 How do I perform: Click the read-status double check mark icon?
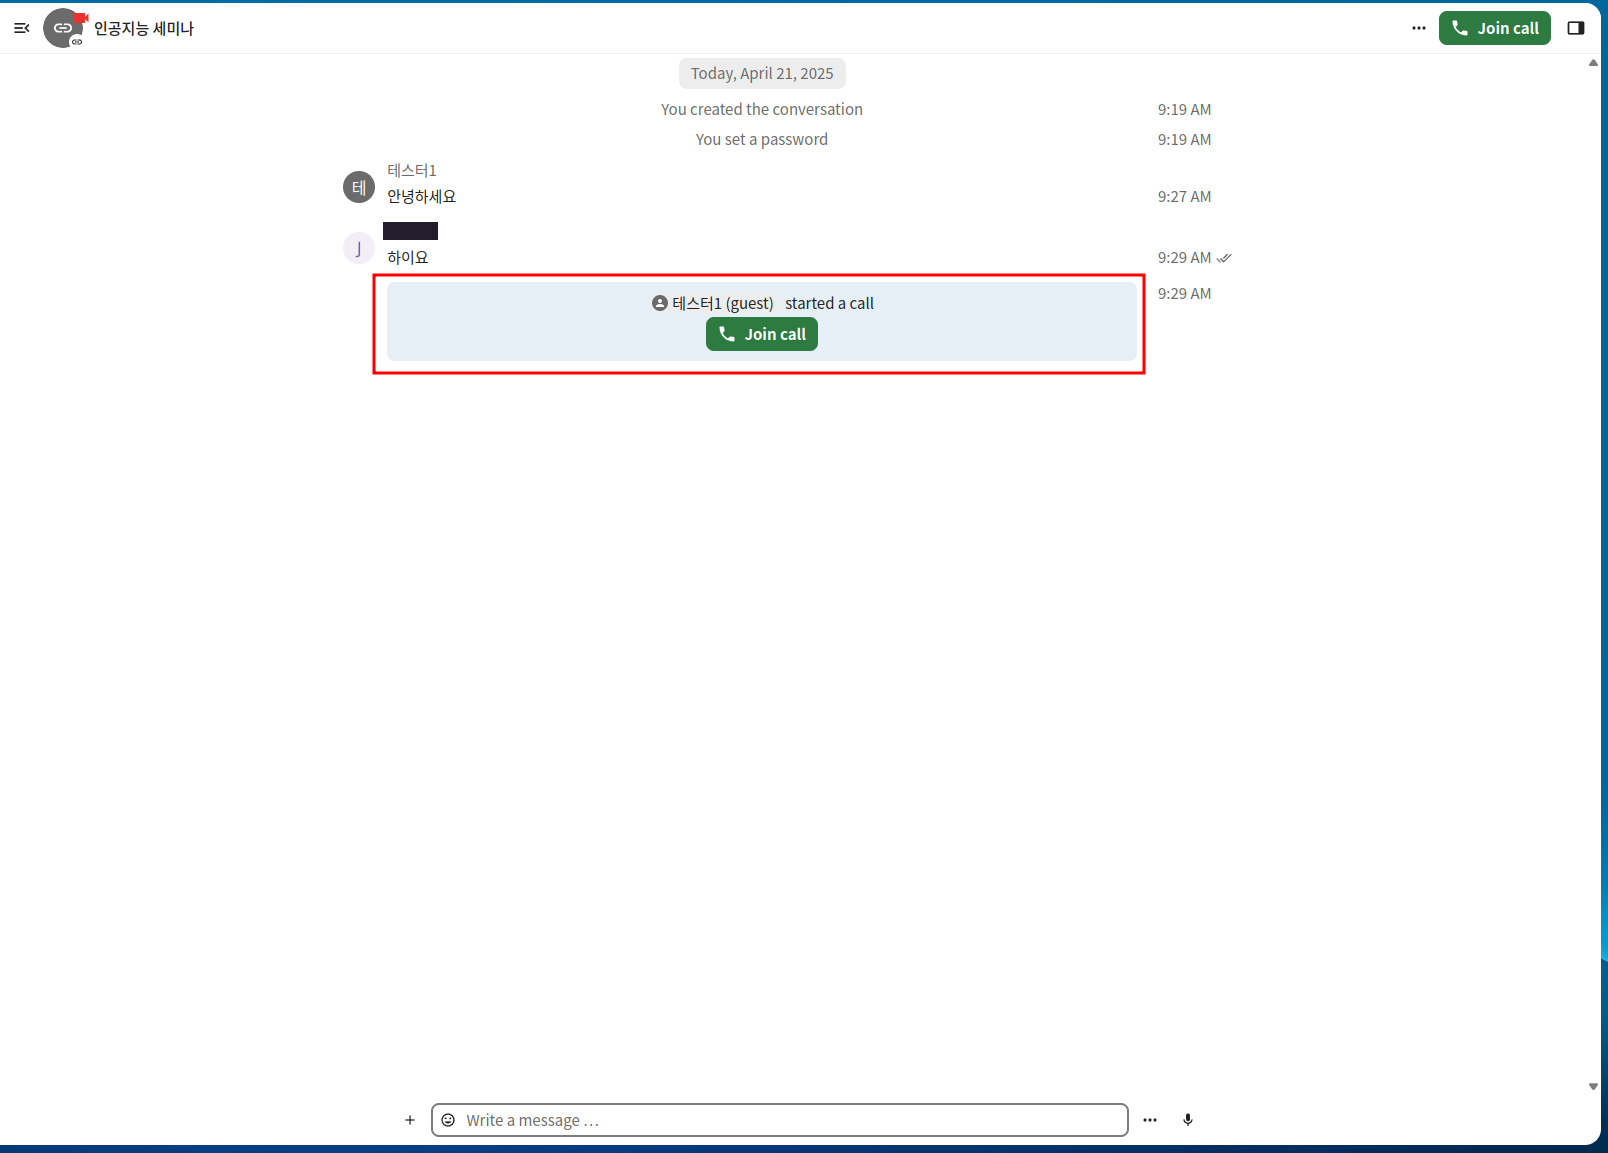pos(1224,258)
